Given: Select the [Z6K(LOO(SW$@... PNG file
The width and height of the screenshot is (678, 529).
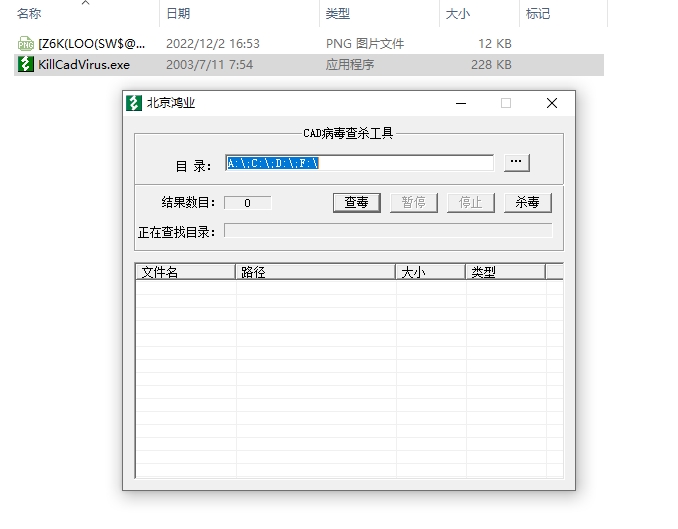Looking at the screenshot, I should click(92, 44).
